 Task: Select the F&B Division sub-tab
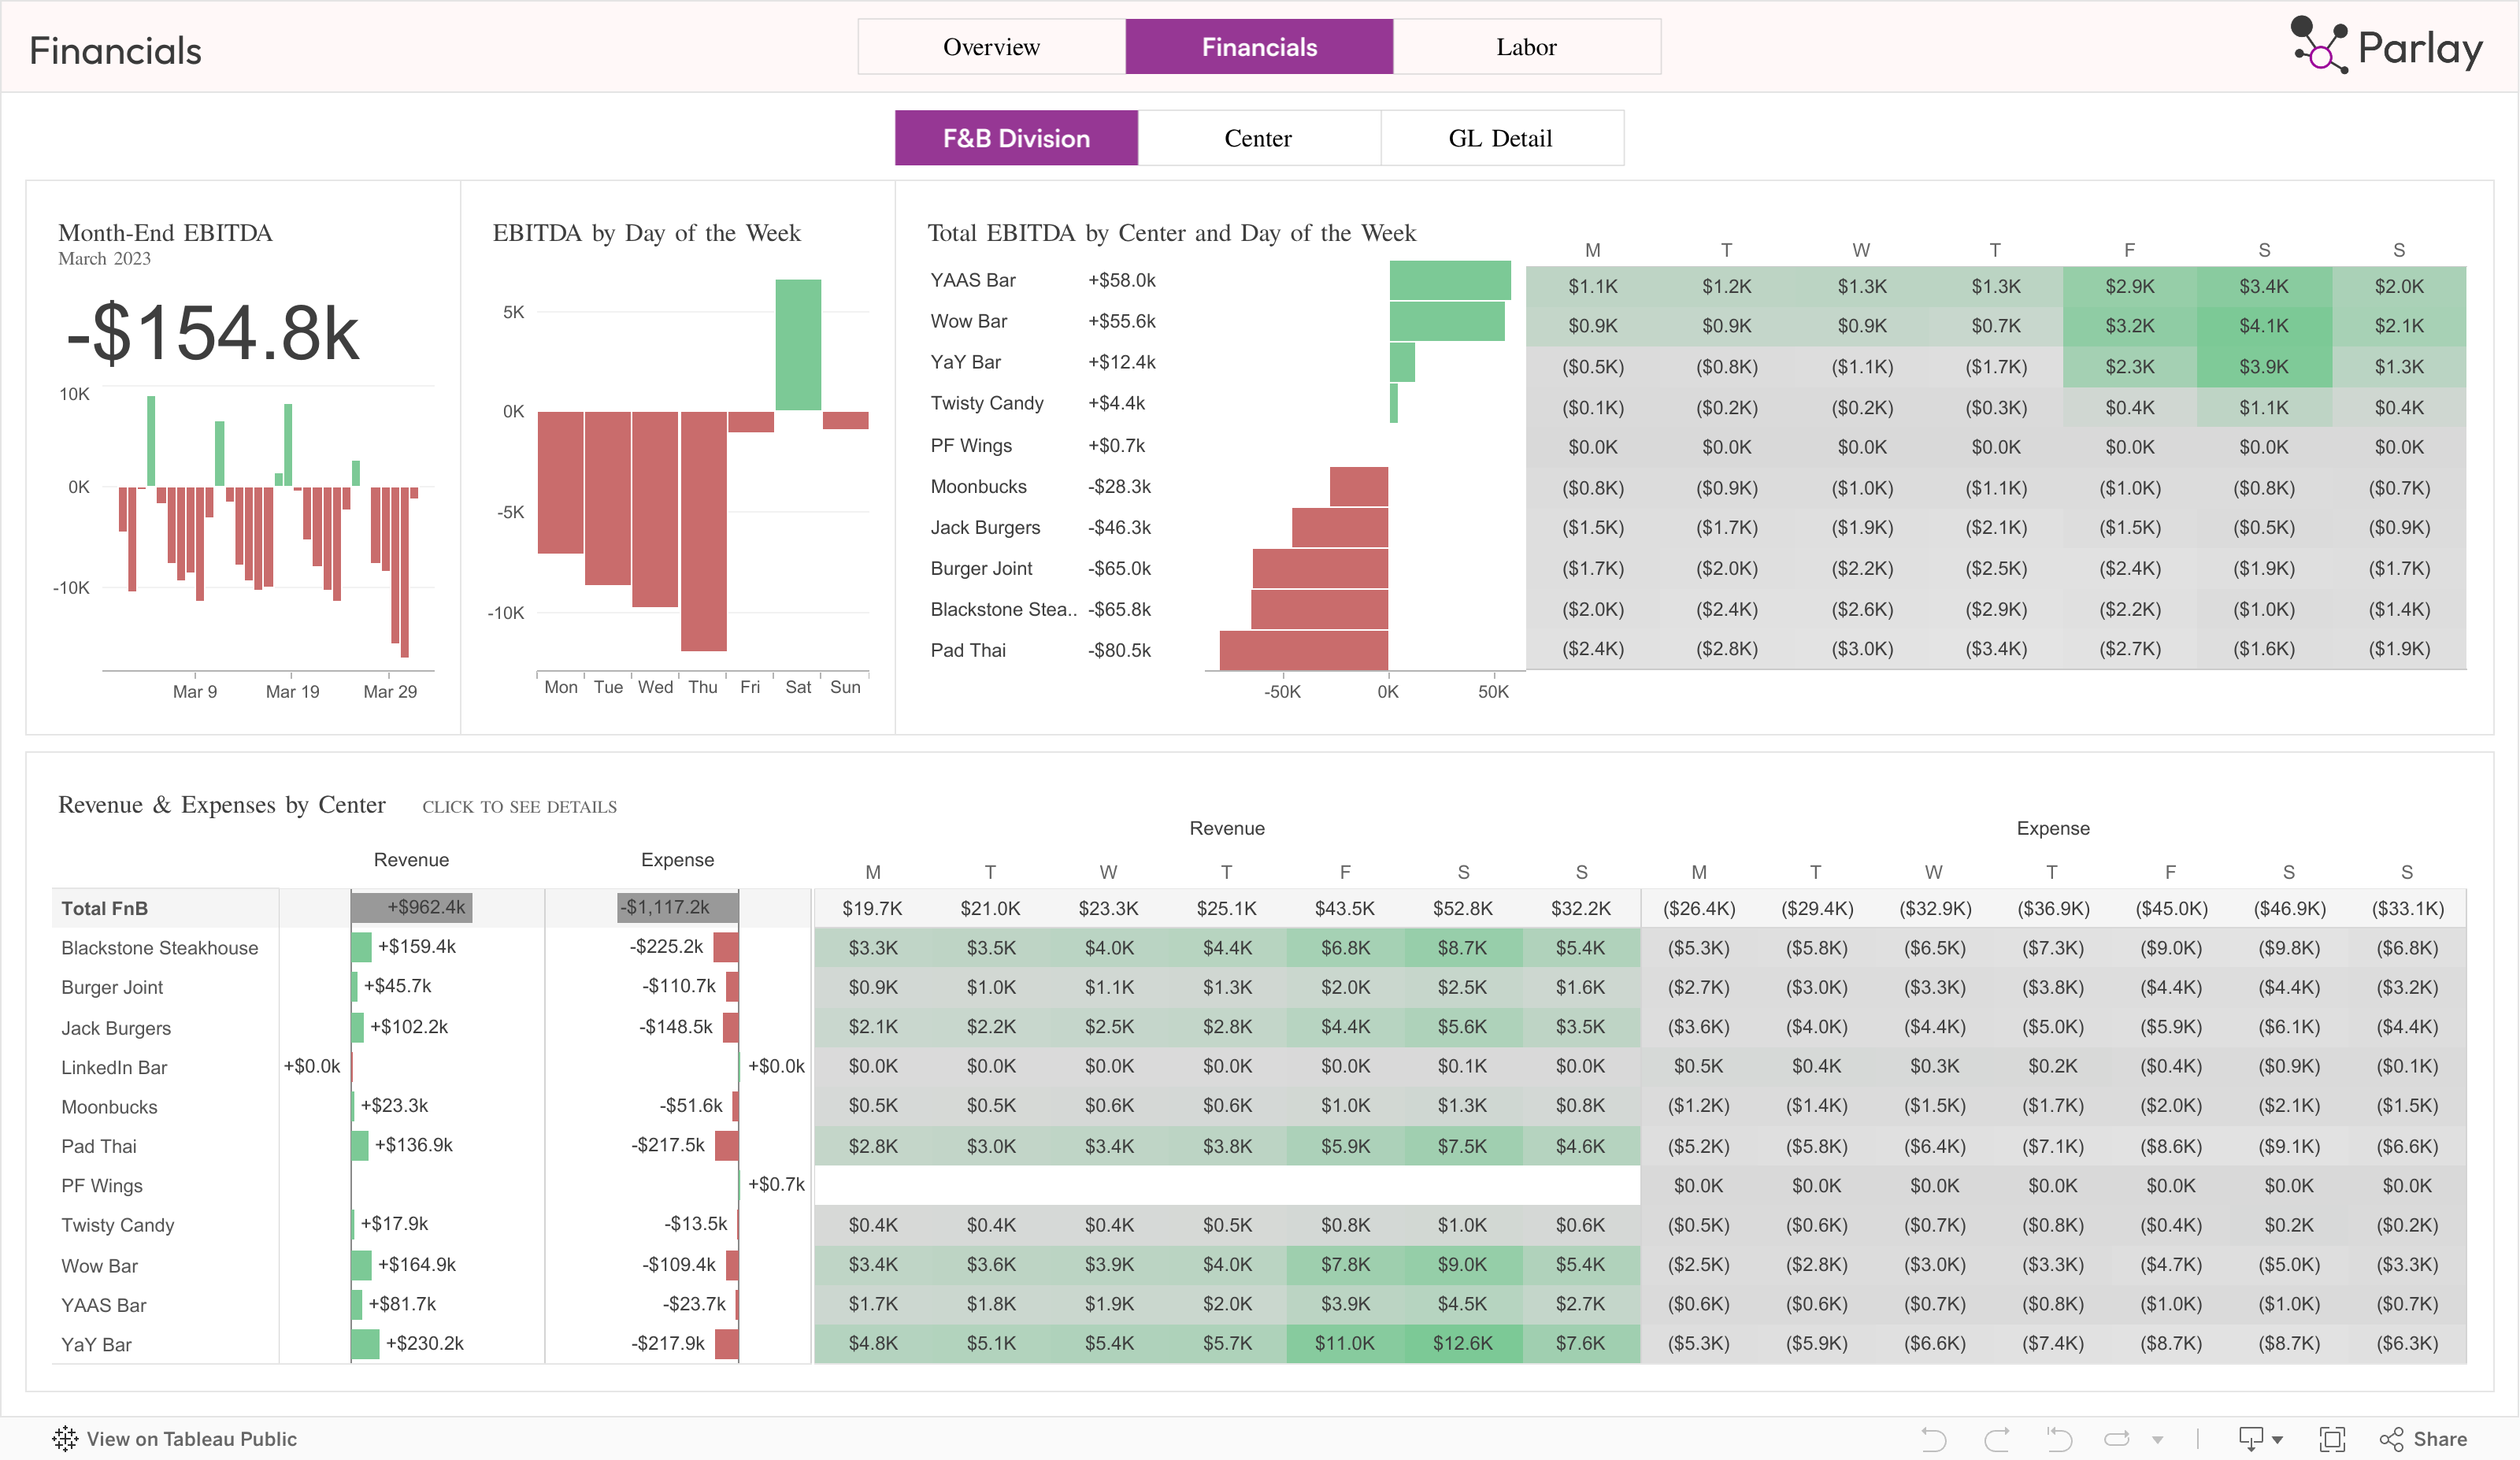pos(1016,138)
